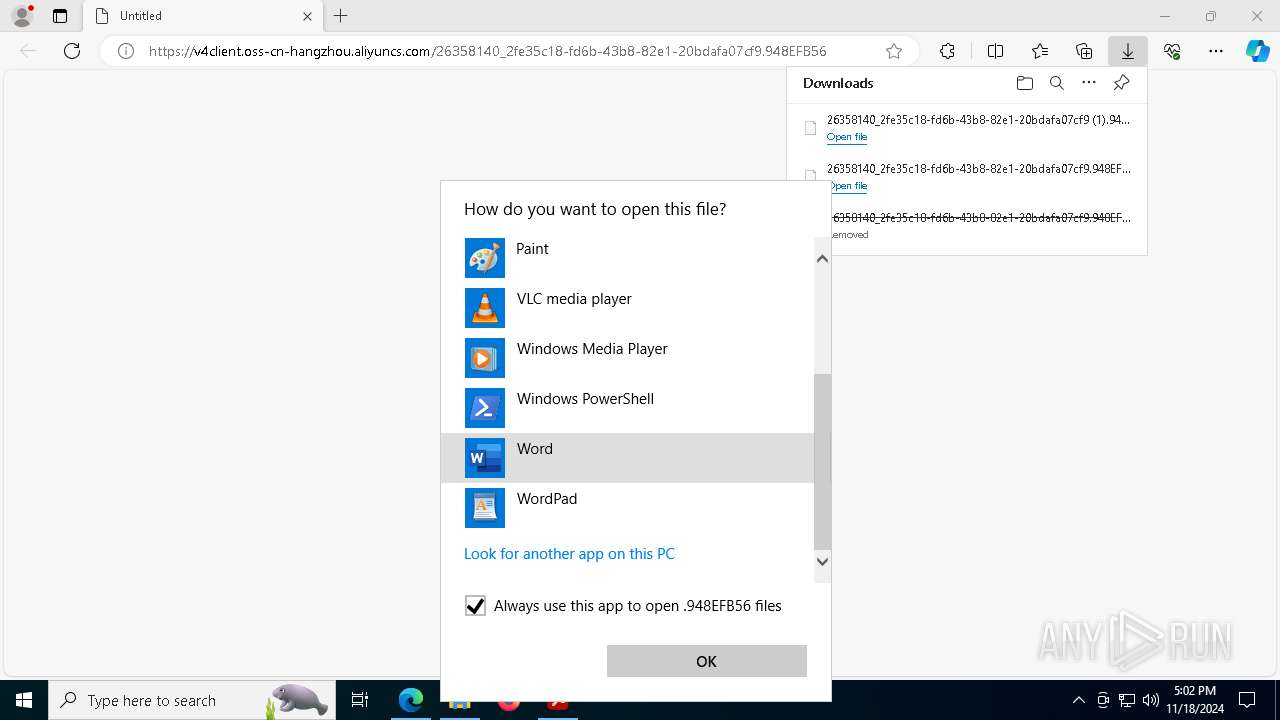
Task: Open file link for second download
Action: 847,186
